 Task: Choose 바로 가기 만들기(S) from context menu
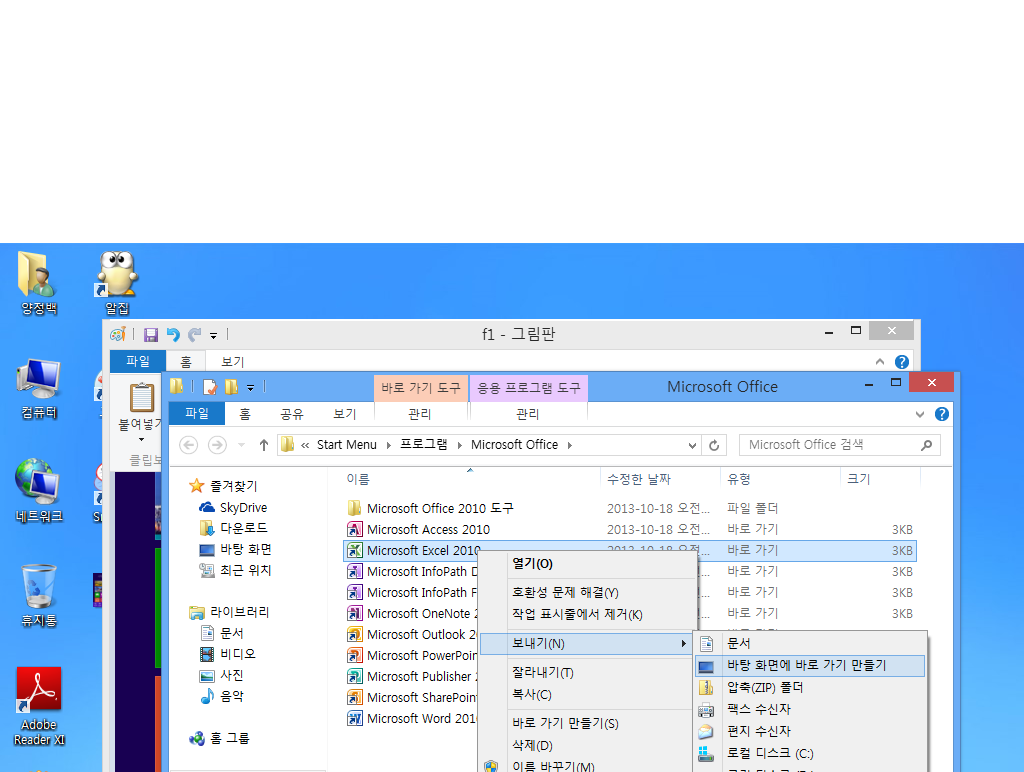coord(565,724)
